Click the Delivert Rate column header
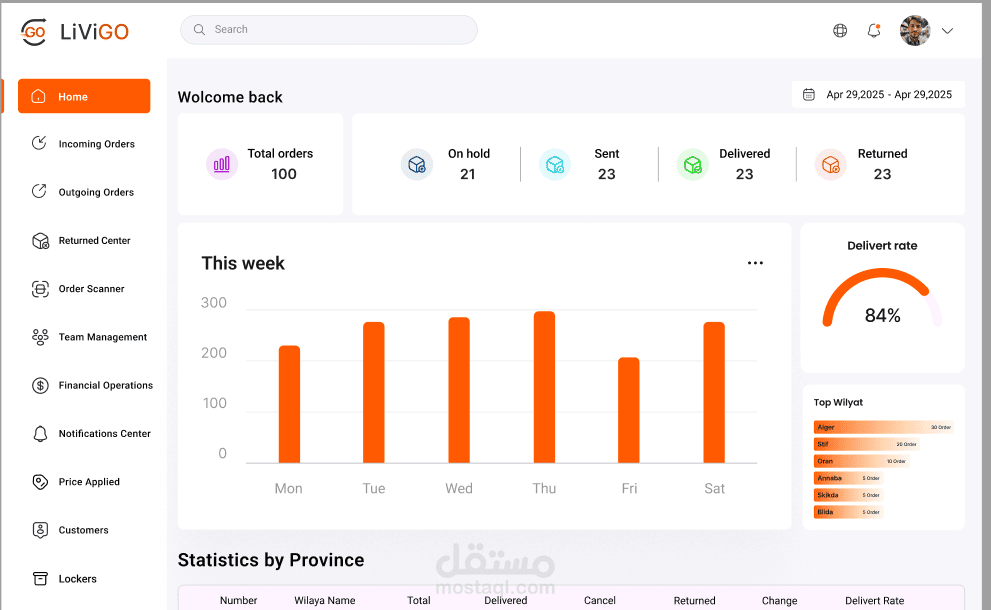 point(875,601)
